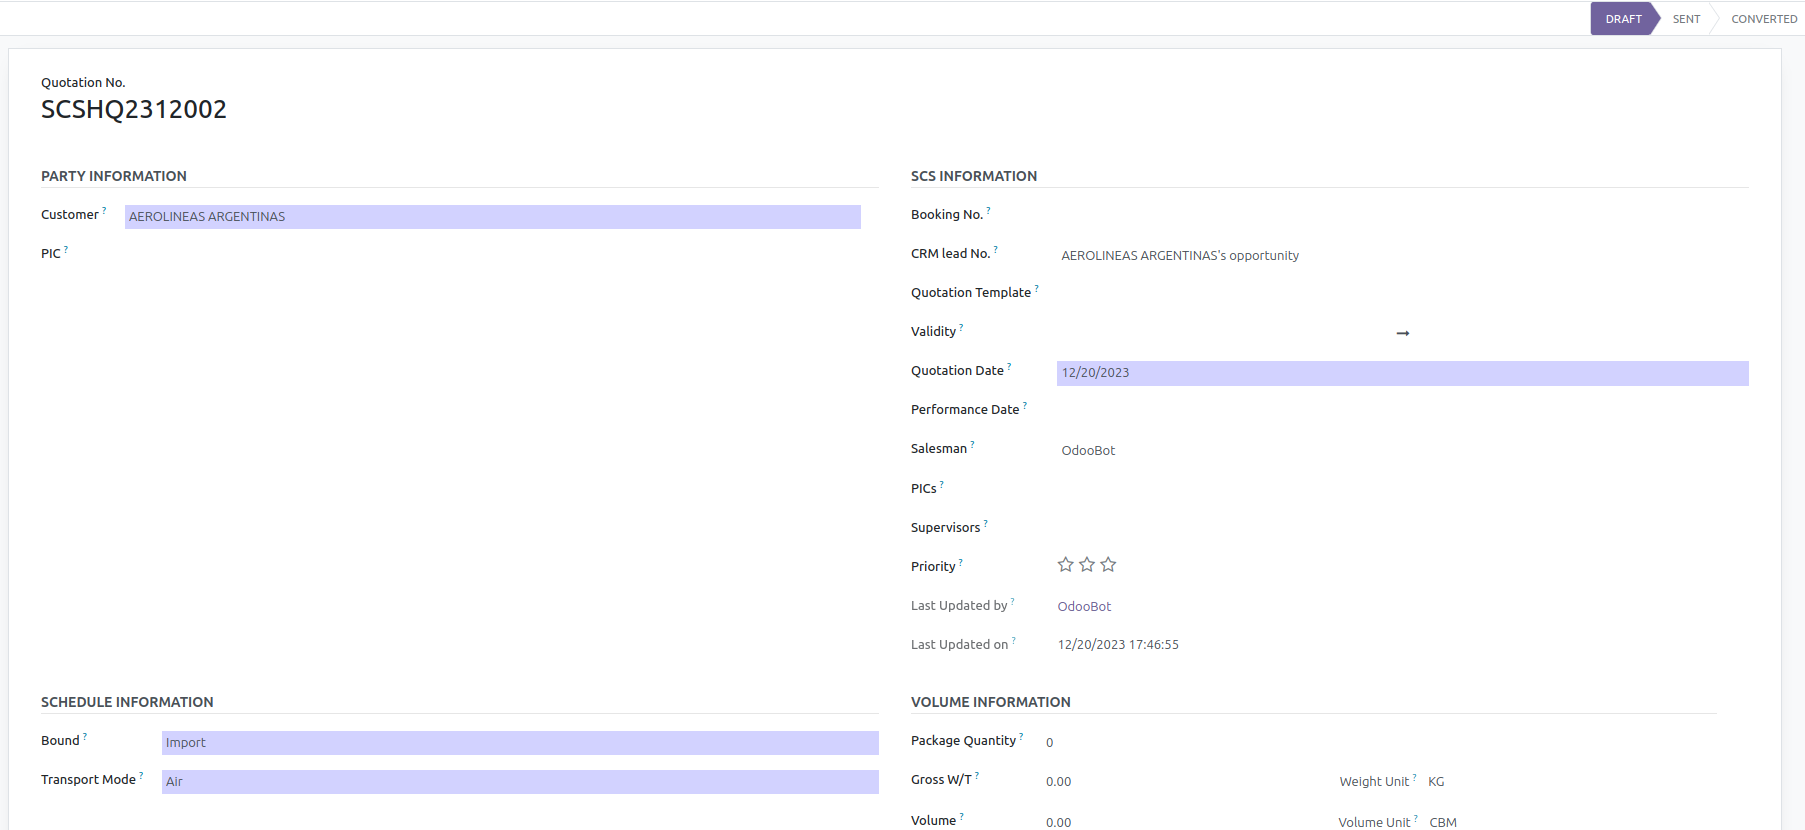Screen dimensions: 1805x830
Task: Open the Customer field with AEROLINEAS ARGENTINAS
Action: [492, 217]
